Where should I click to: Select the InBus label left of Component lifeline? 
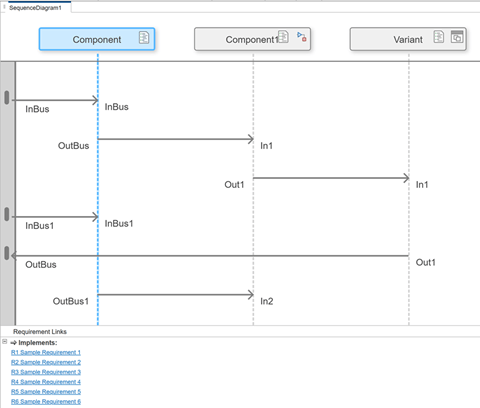(37, 109)
